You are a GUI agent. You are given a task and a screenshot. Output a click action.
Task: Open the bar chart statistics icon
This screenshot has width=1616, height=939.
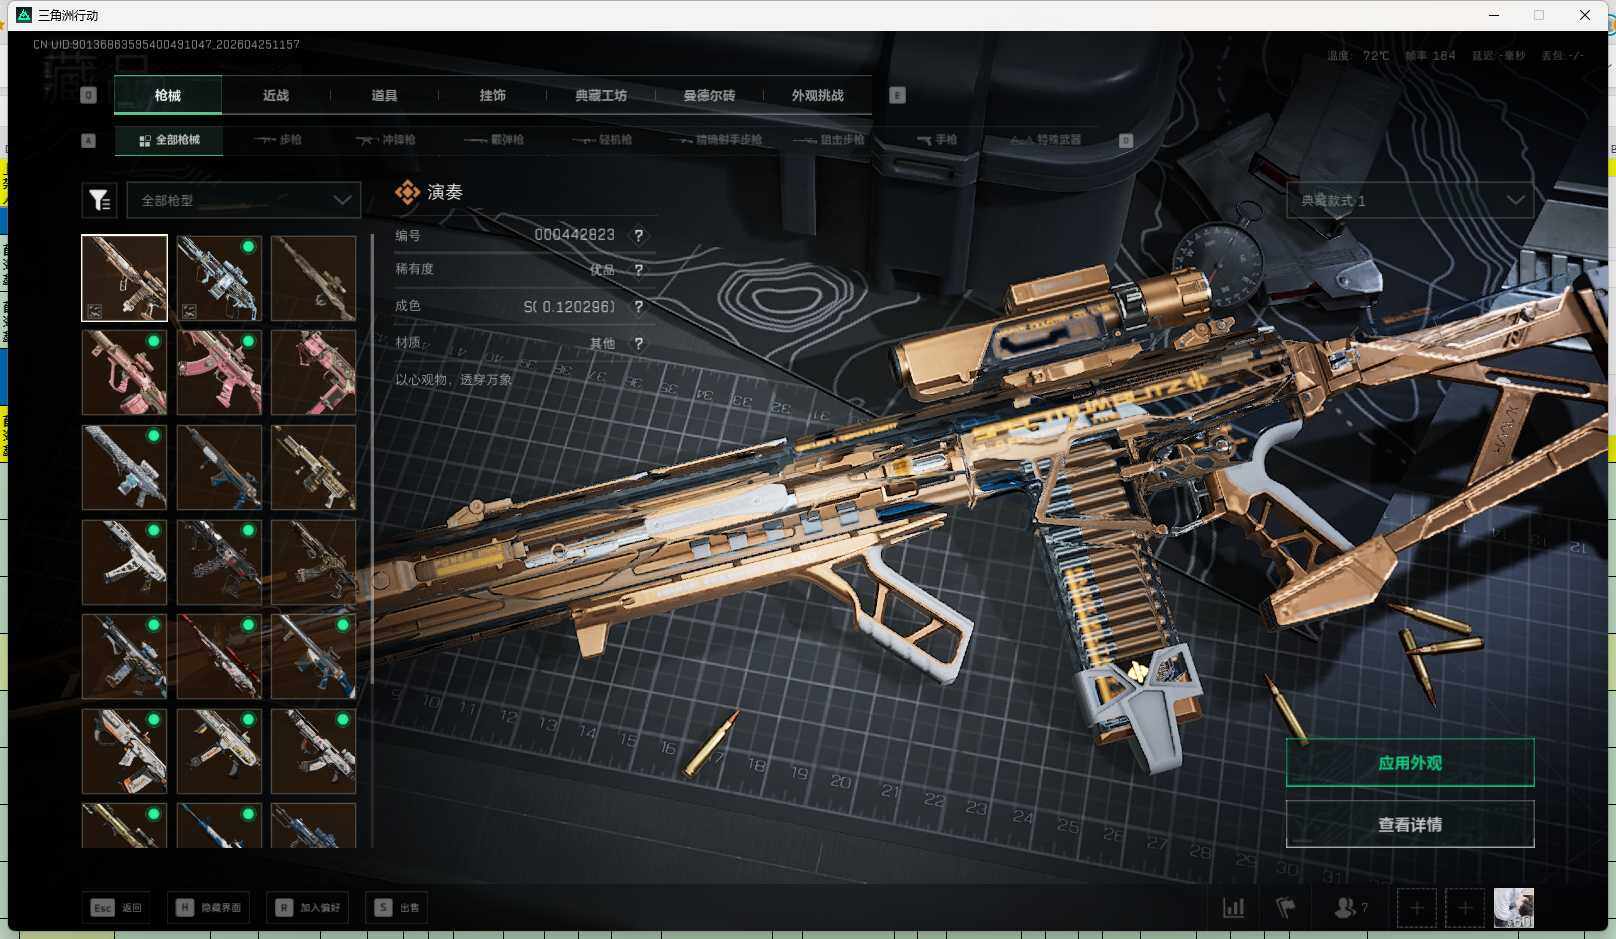point(1234,908)
